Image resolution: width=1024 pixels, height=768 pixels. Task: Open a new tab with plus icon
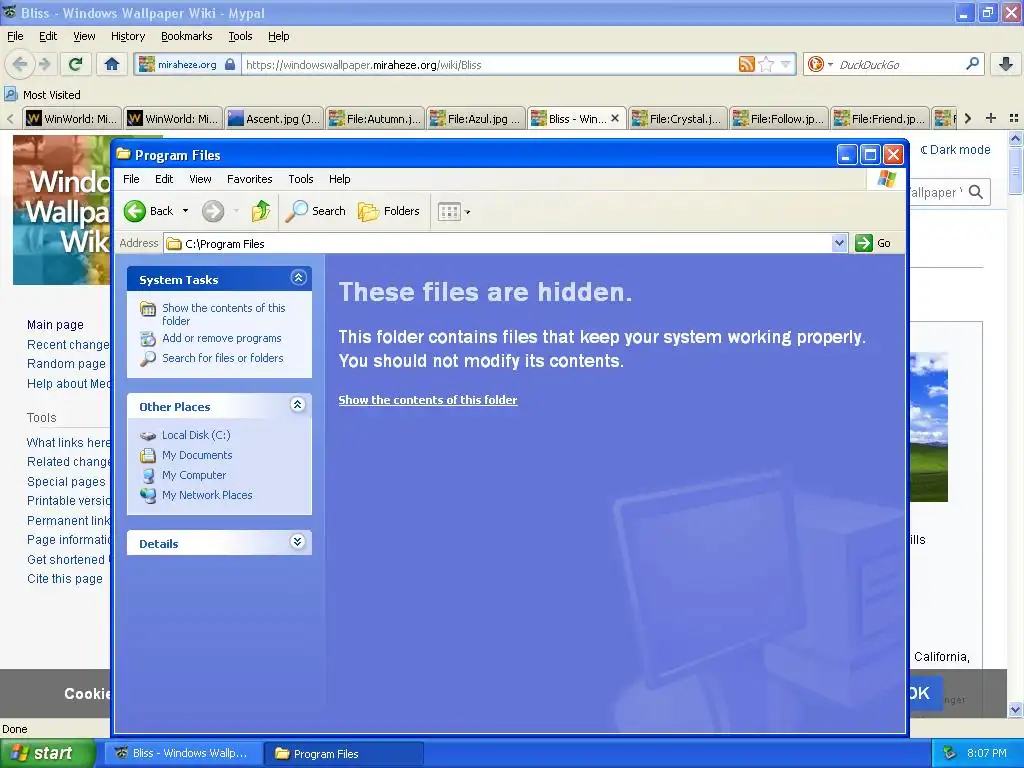coord(991,118)
